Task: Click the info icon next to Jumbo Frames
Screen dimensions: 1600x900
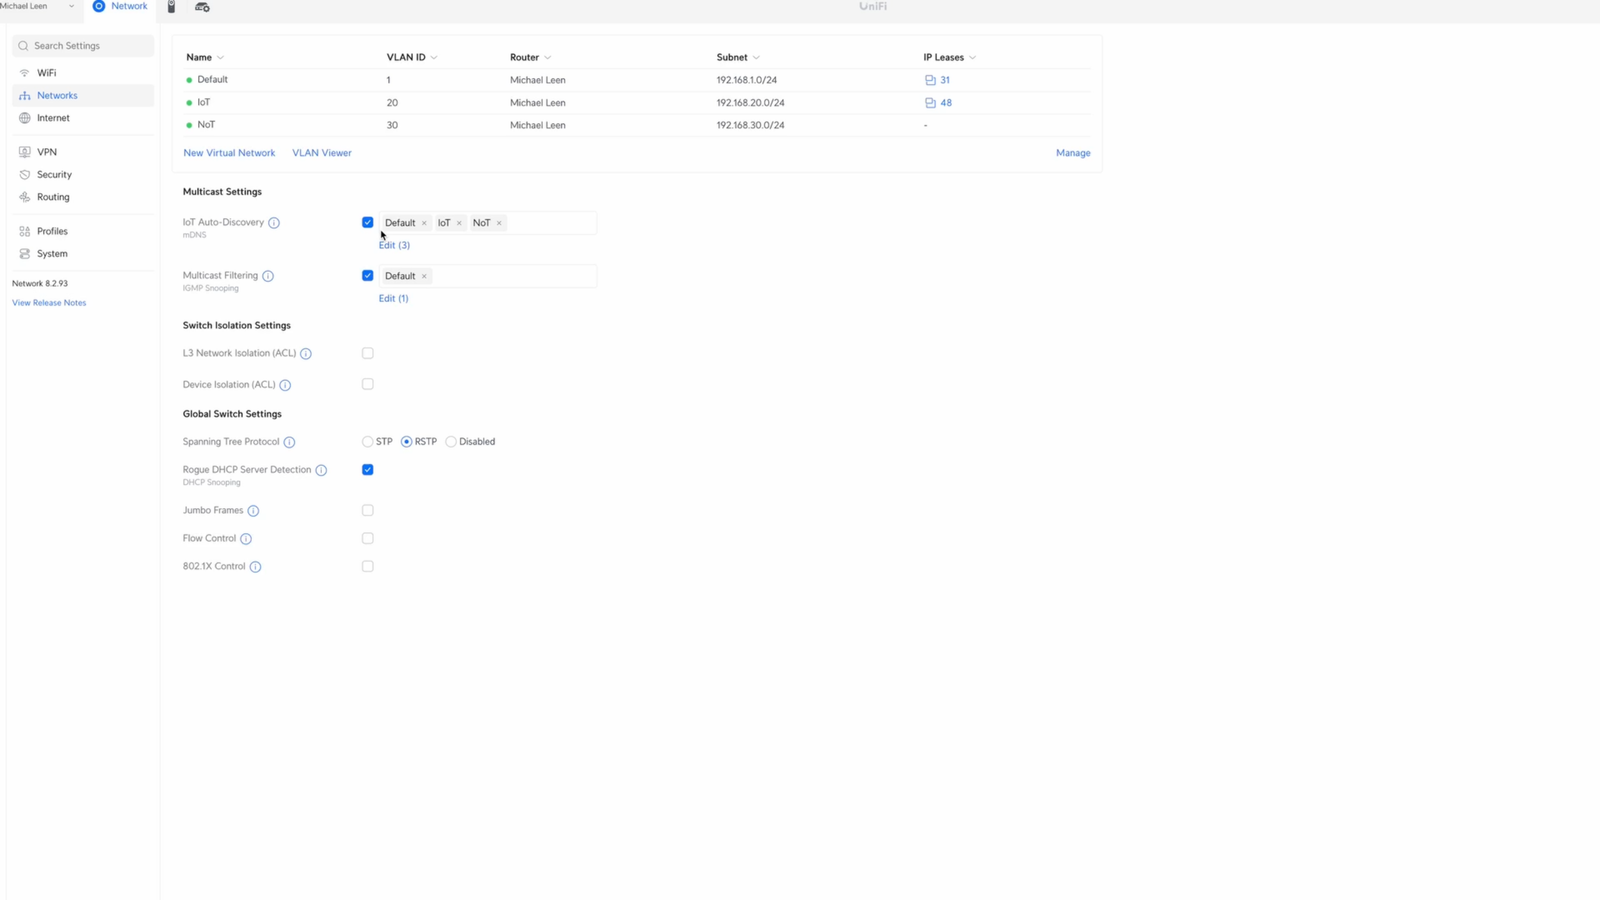Action: (x=253, y=510)
